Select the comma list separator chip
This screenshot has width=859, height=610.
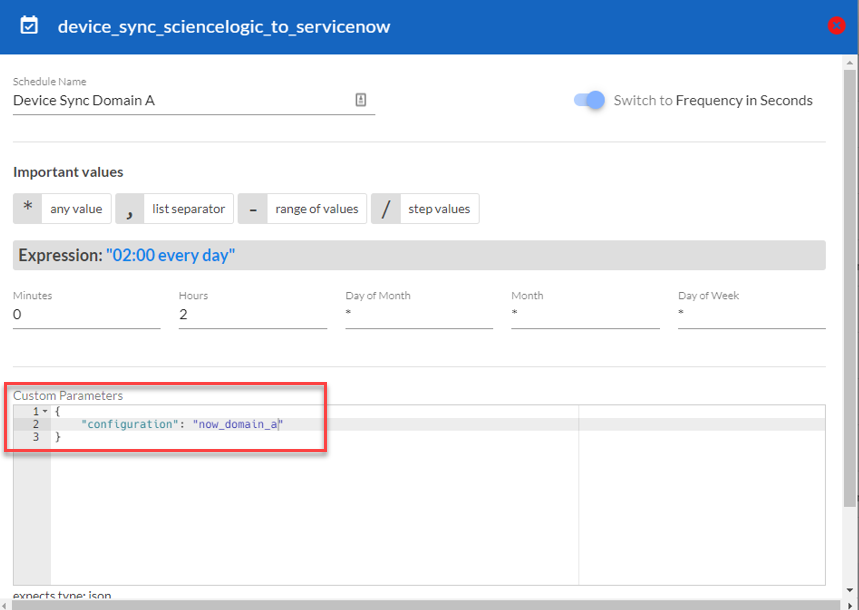click(175, 209)
